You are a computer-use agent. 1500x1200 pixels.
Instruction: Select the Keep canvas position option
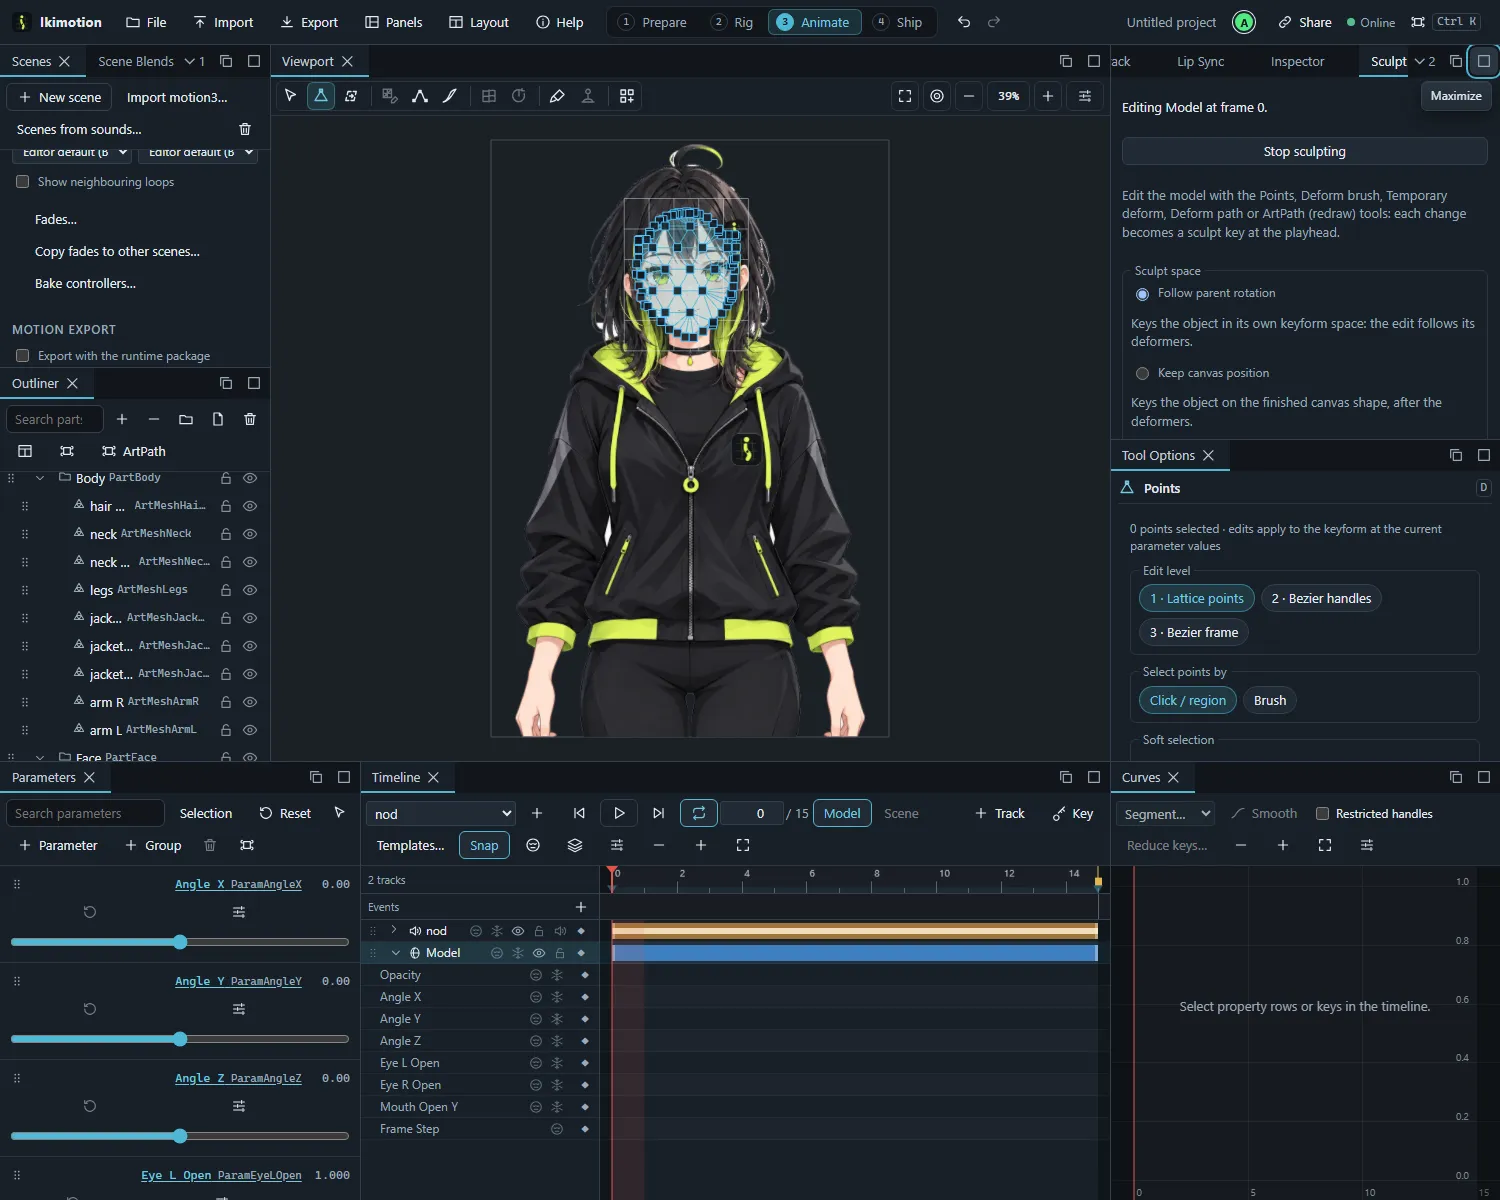(x=1142, y=373)
